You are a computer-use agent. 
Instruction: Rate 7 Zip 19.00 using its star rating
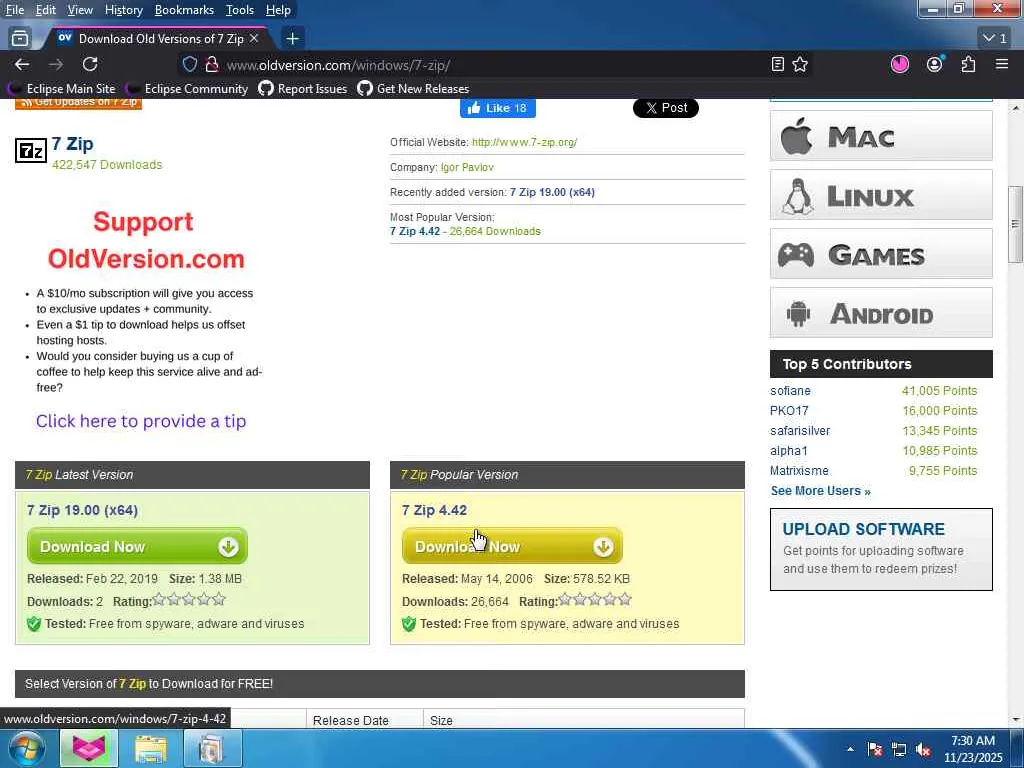tap(189, 599)
